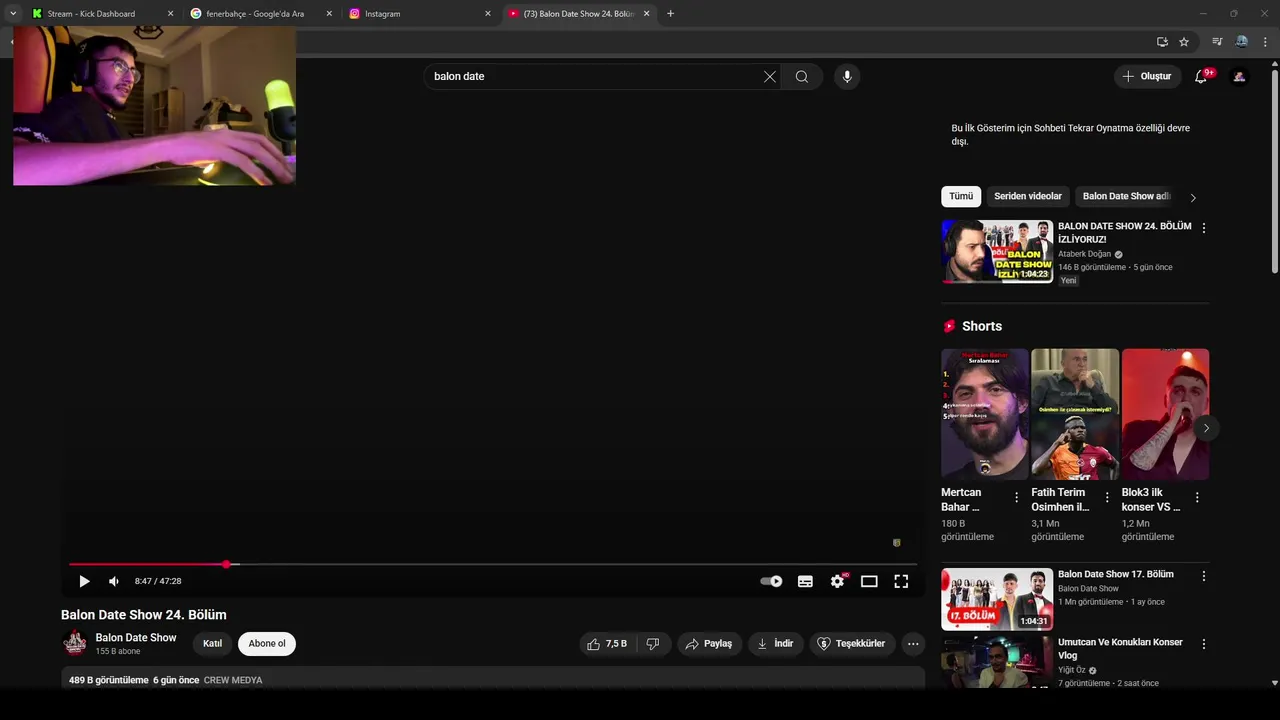This screenshot has width=1280, height=720.
Task: Share the video with Paylaş
Action: (709, 644)
